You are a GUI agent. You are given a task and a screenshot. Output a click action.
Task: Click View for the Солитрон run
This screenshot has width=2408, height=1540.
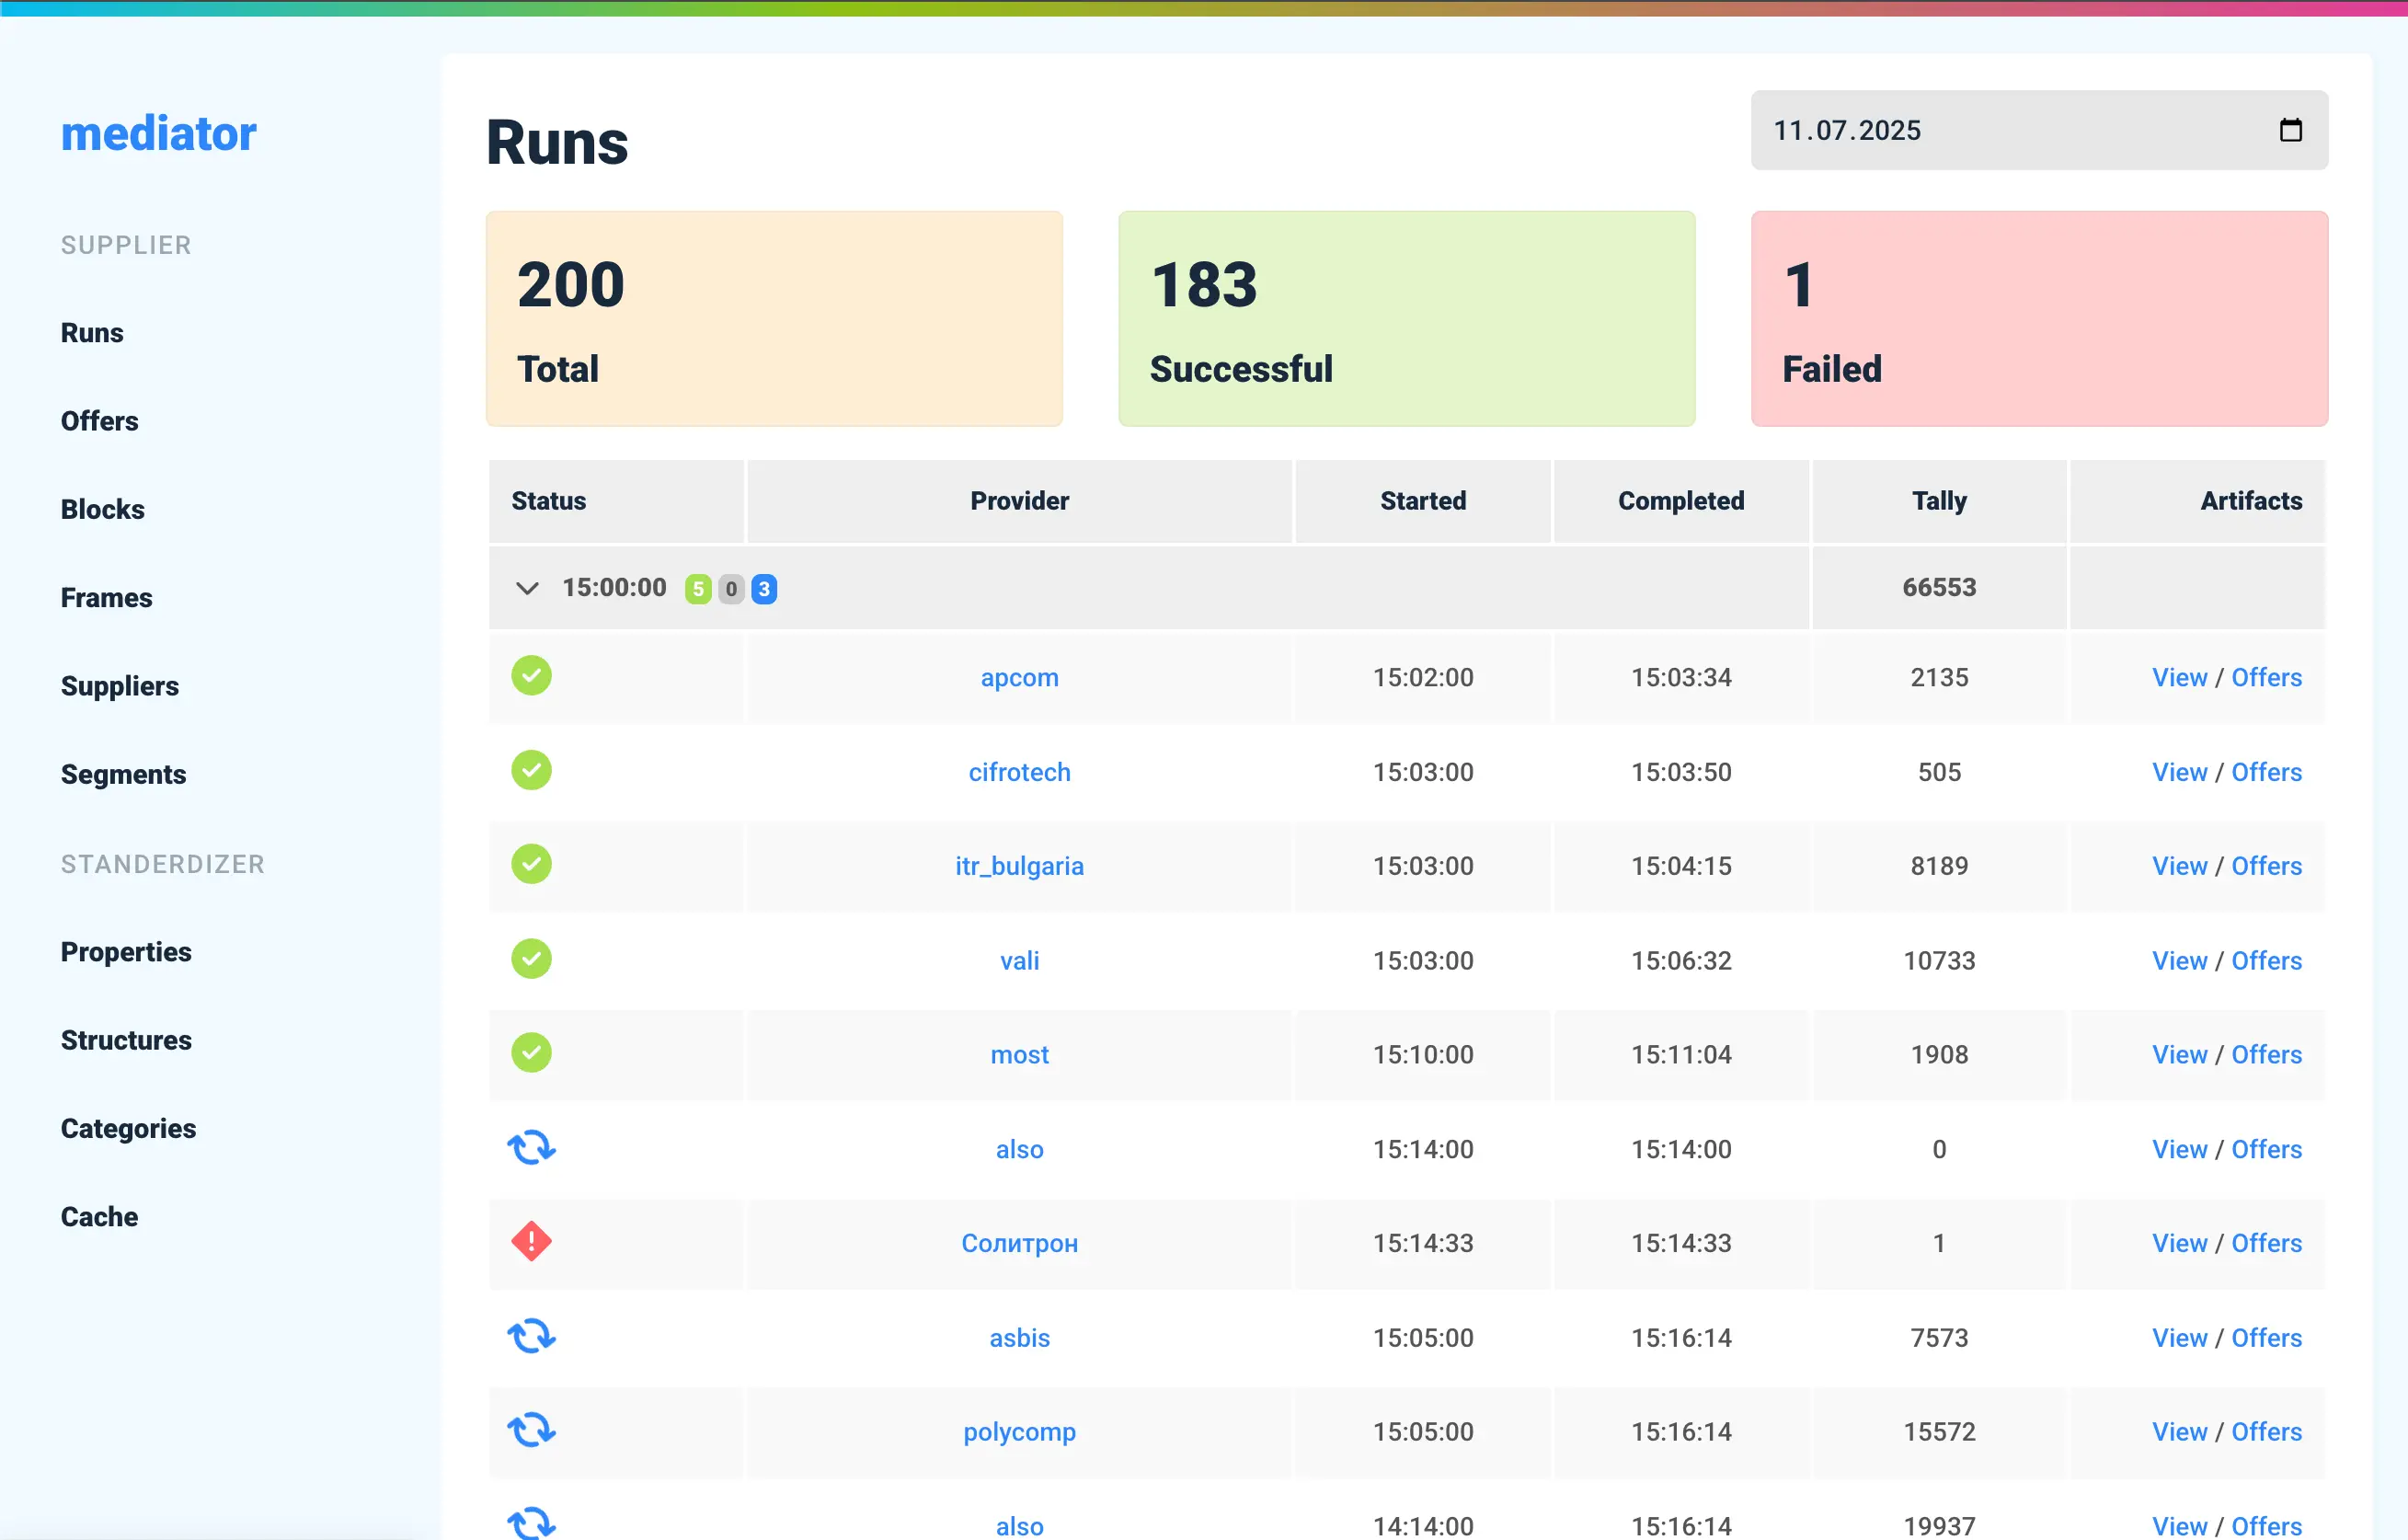pos(2179,1244)
